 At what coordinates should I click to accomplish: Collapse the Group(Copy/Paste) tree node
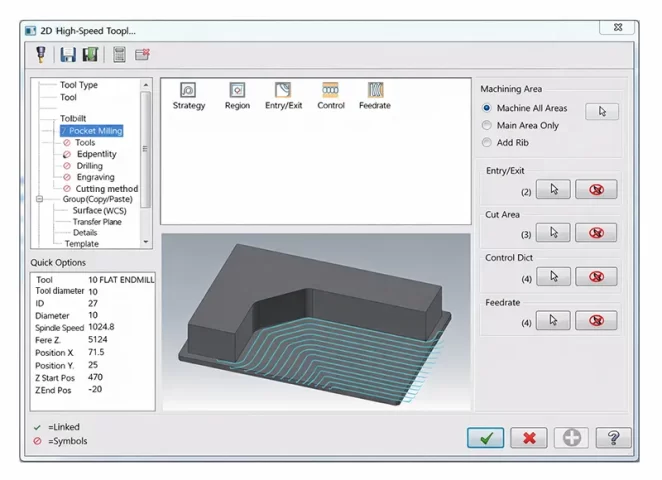point(39,199)
